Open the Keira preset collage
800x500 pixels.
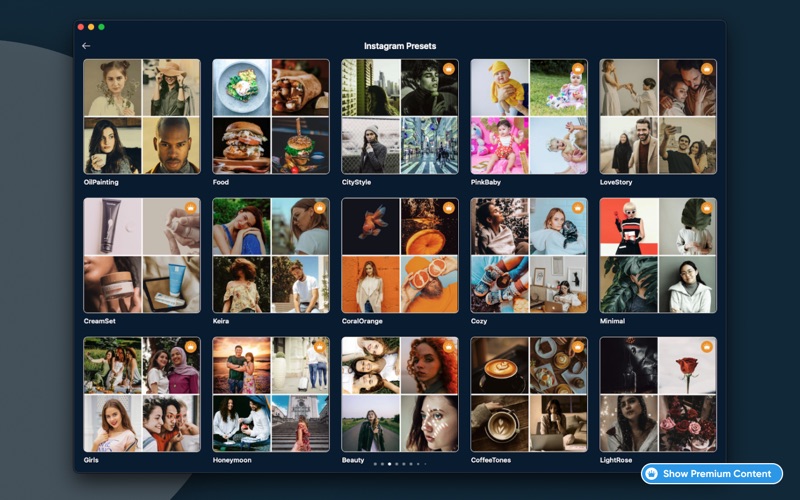click(271, 255)
